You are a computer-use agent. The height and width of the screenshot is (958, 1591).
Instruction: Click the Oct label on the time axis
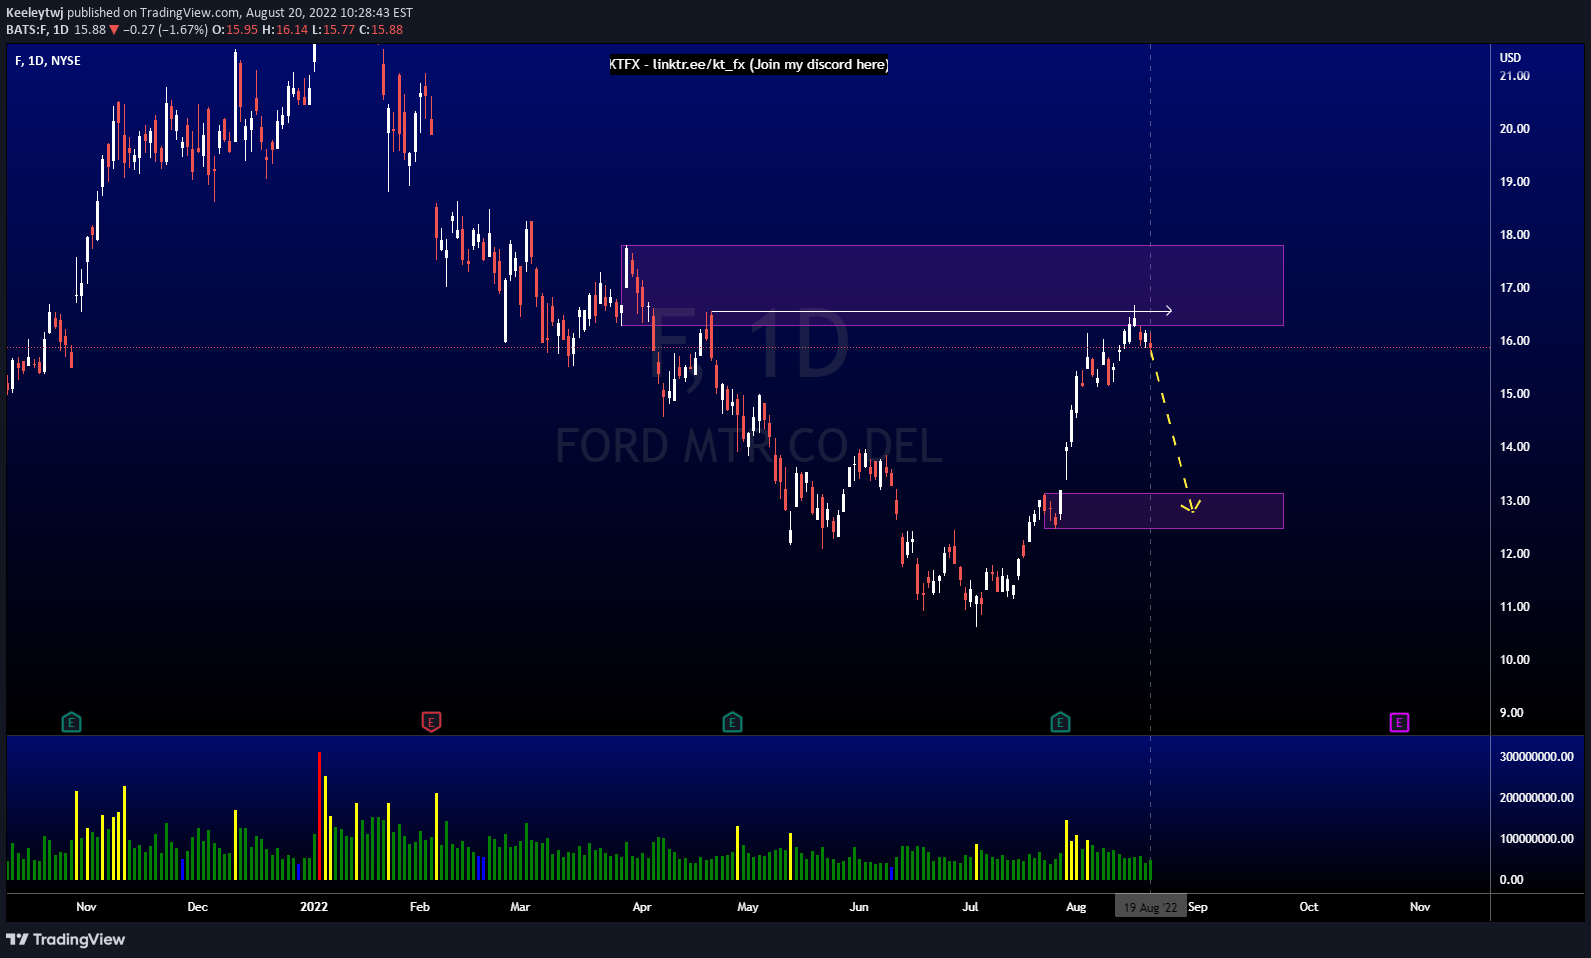[1309, 907]
